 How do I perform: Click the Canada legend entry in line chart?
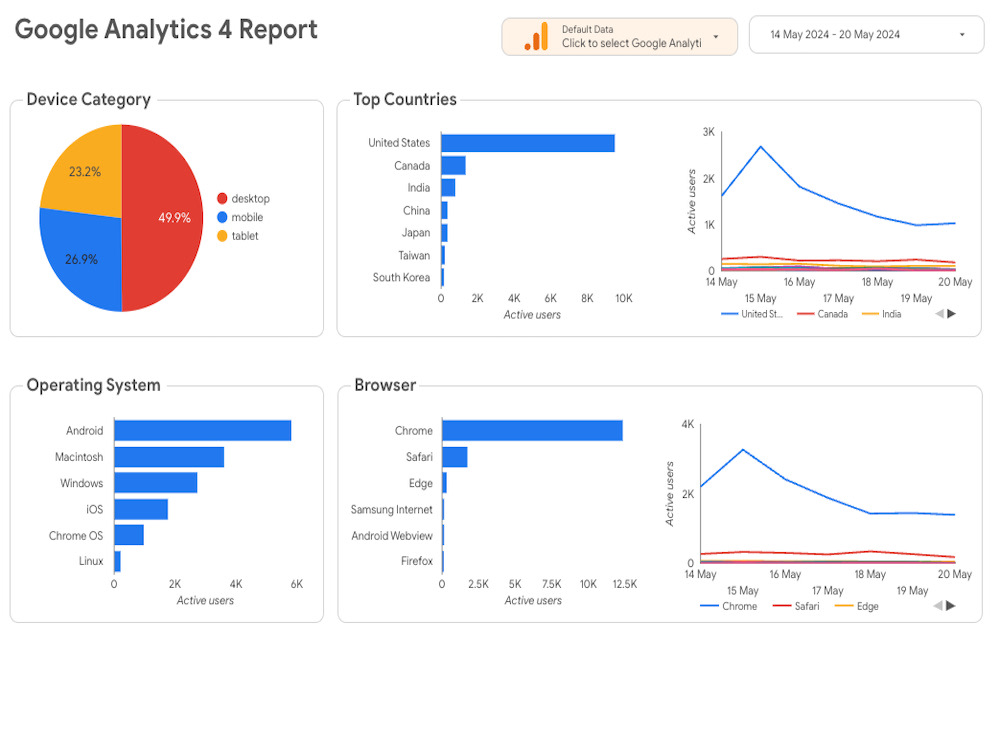[x=823, y=314]
